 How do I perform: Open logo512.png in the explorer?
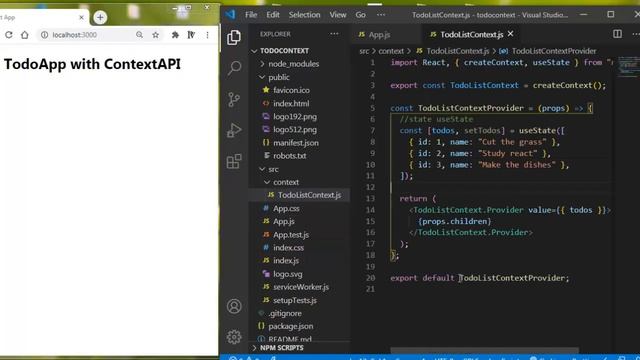295,129
